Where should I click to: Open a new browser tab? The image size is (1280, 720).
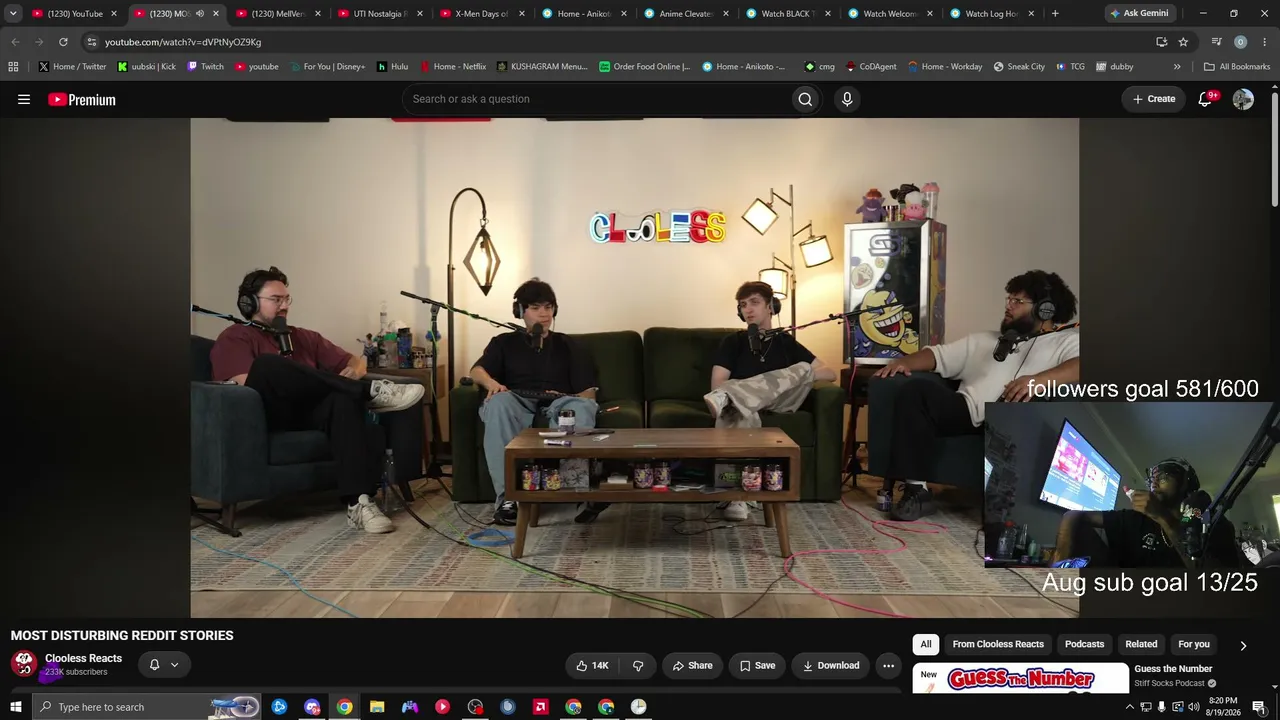tap(1055, 13)
